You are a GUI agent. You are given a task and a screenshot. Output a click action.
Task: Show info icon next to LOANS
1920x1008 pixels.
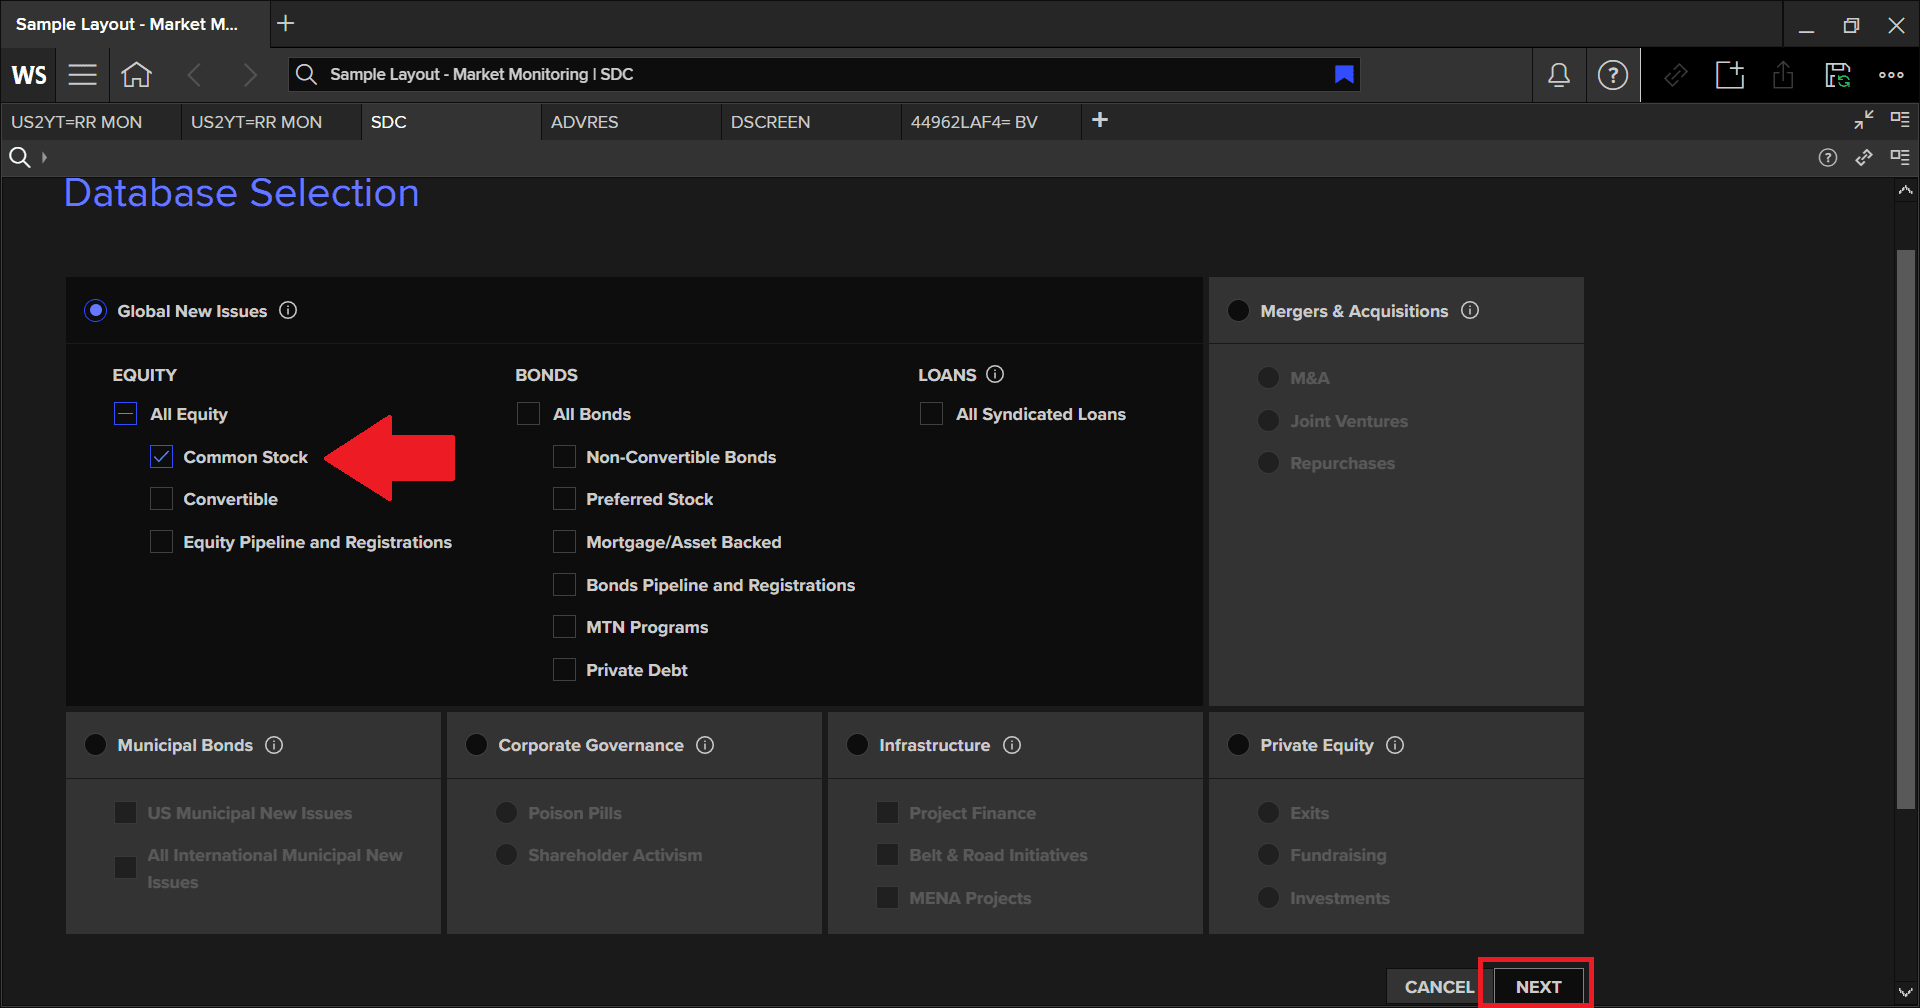(x=995, y=374)
